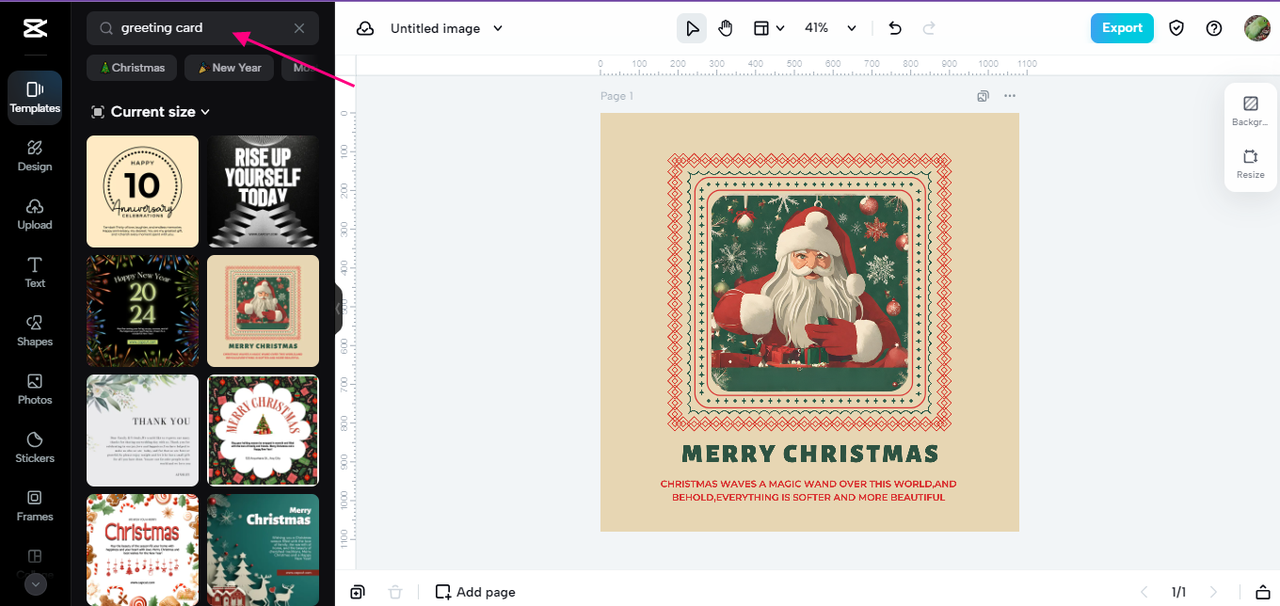
Task: Select the red Christmas waves caption text
Action: (808, 490)
